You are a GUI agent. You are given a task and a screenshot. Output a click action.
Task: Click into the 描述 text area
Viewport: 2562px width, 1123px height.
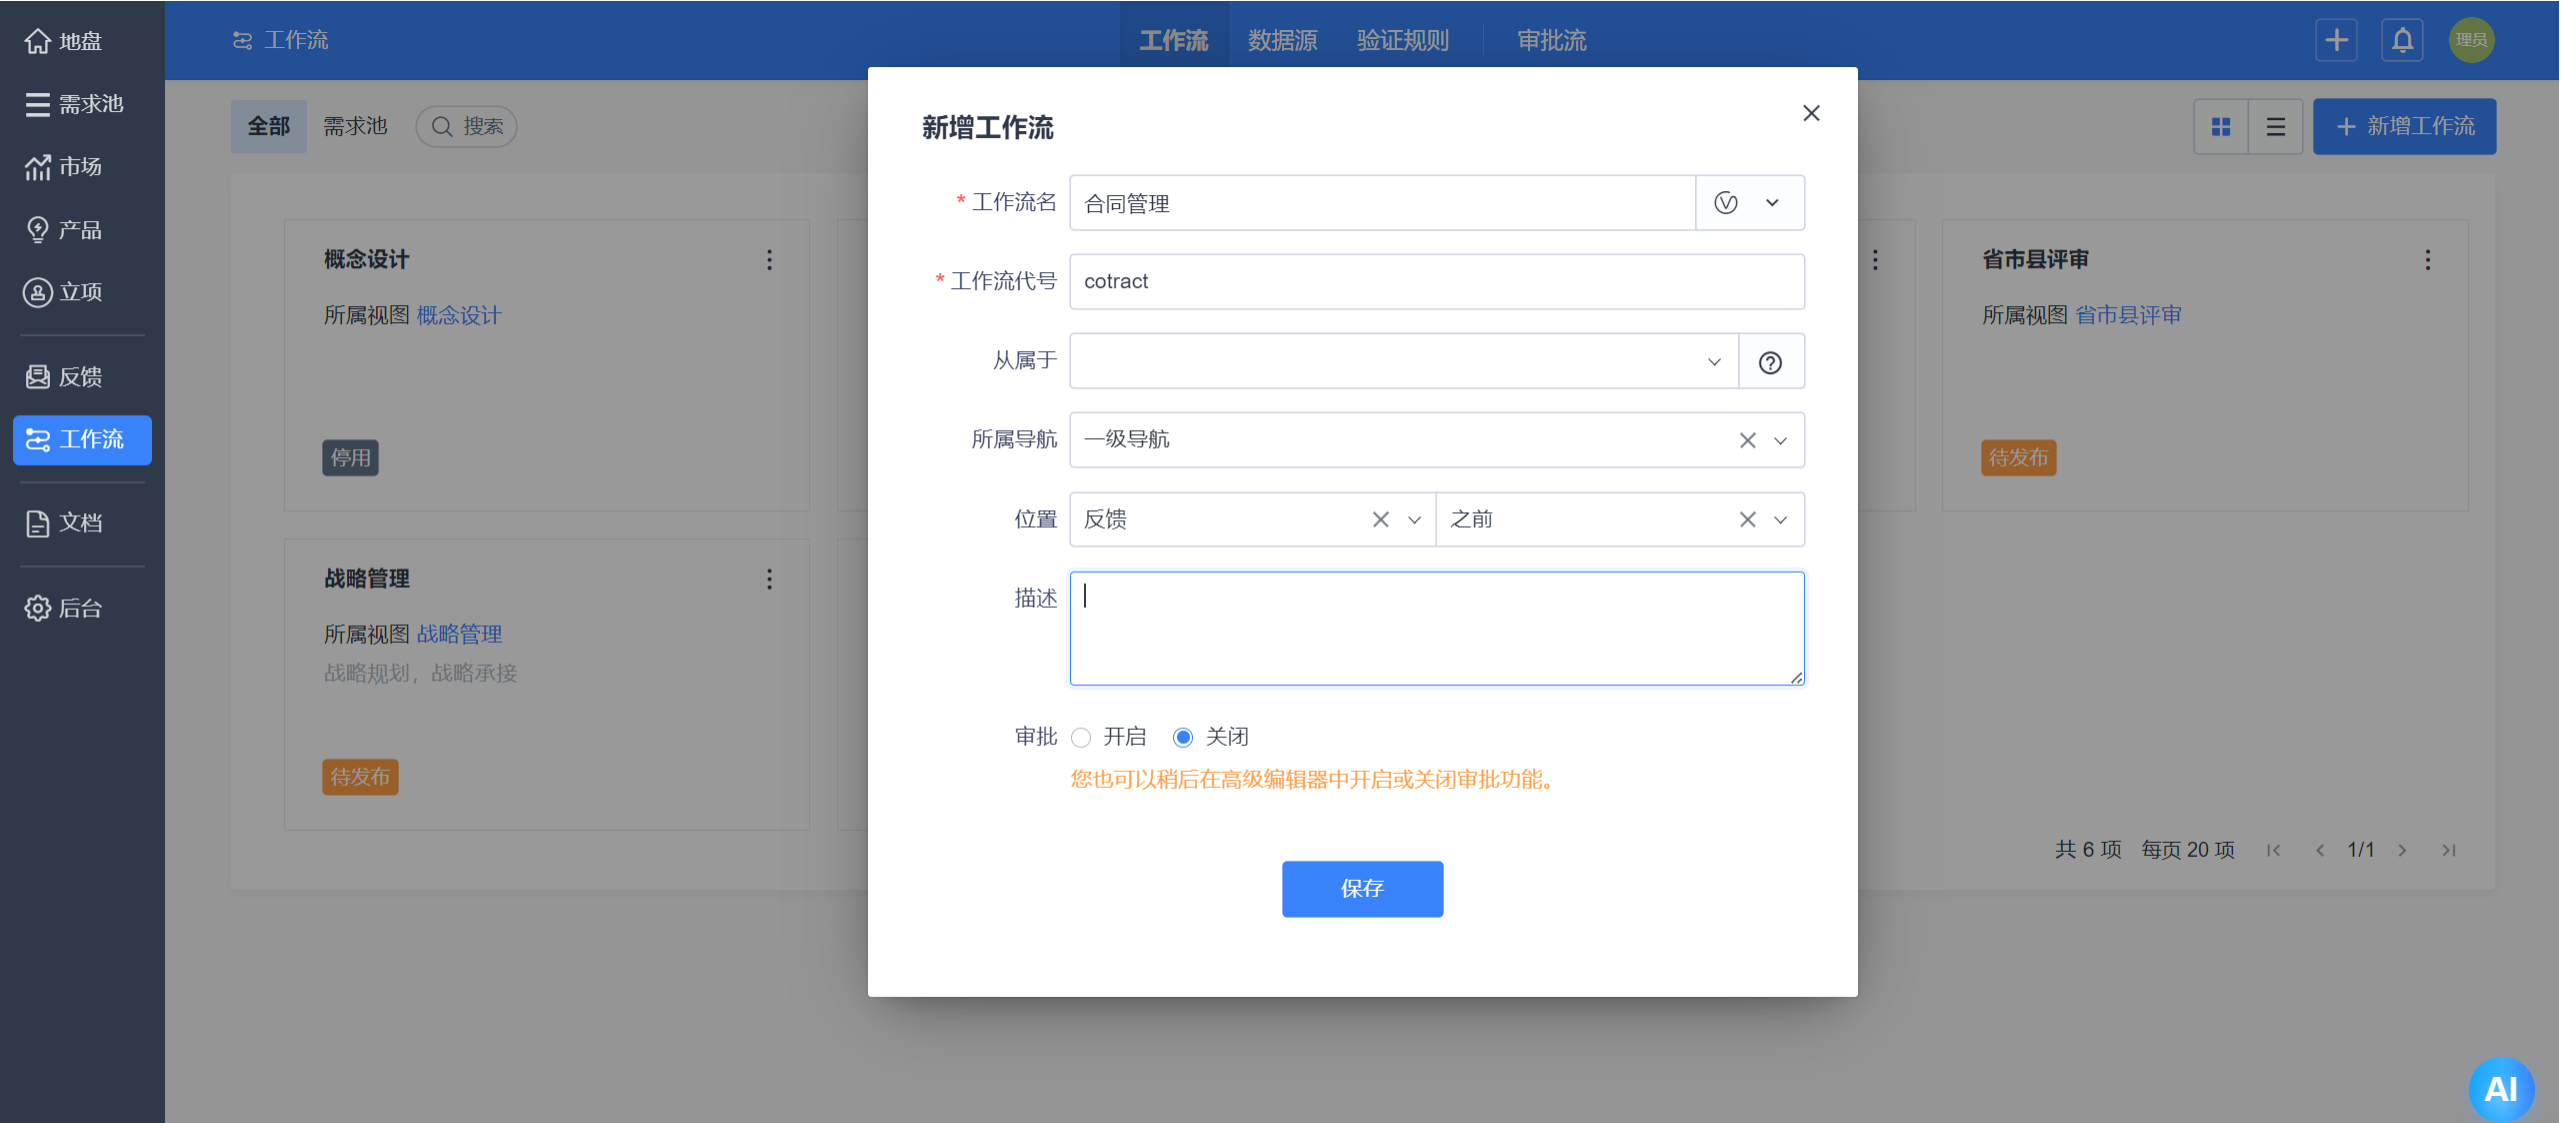coord(1436,628)
